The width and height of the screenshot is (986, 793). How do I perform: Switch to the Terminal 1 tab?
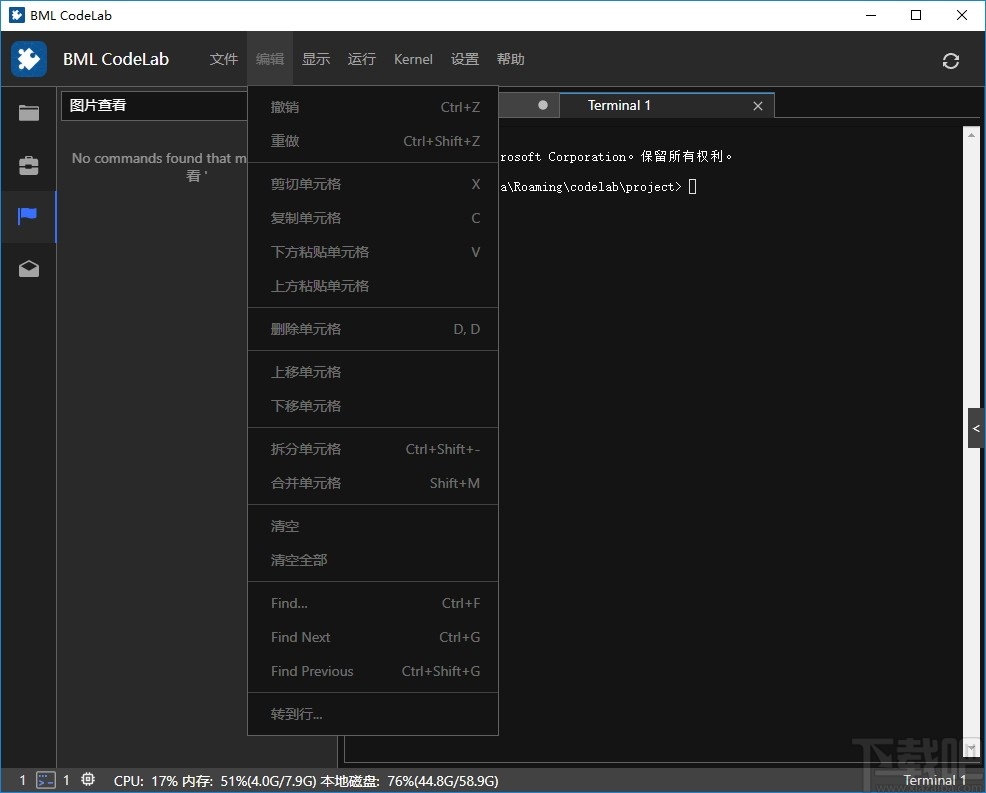coord(619,105)
